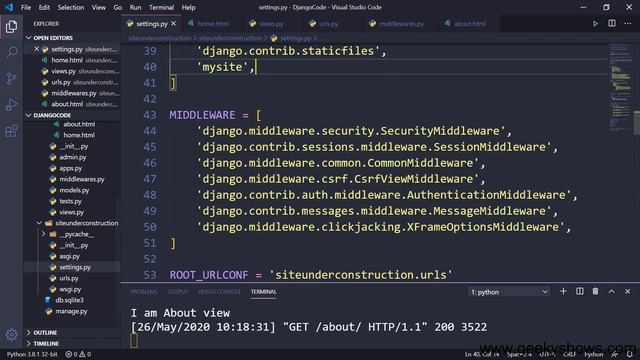
Task: Open models.py in the explorer tree
Action: 74,190
